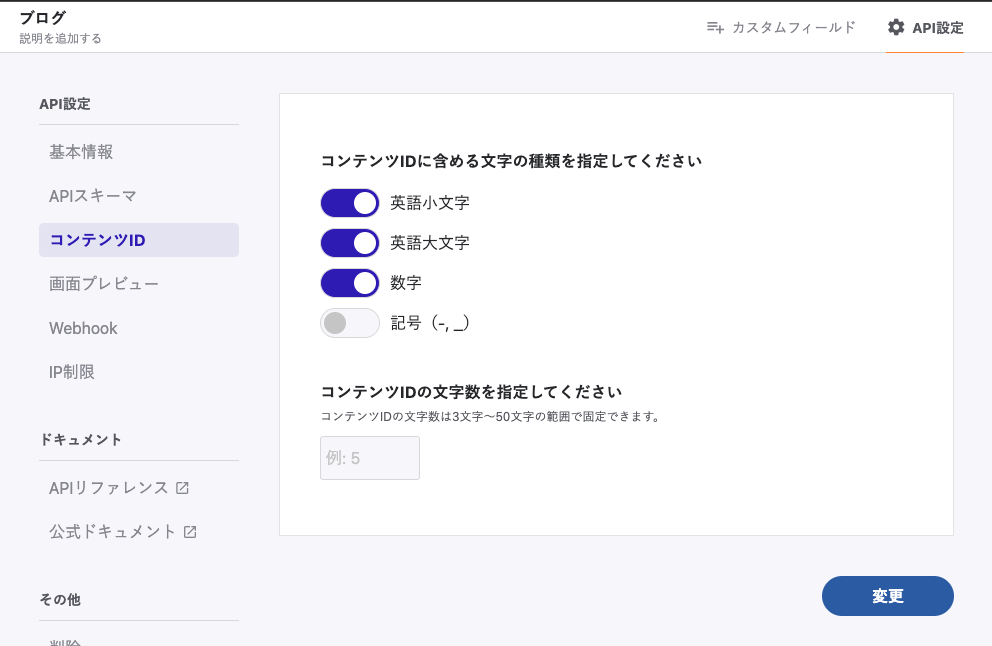992x646 pixels.
Task: Click external link icon beside APIリファレンス
Action: (182, 488)
